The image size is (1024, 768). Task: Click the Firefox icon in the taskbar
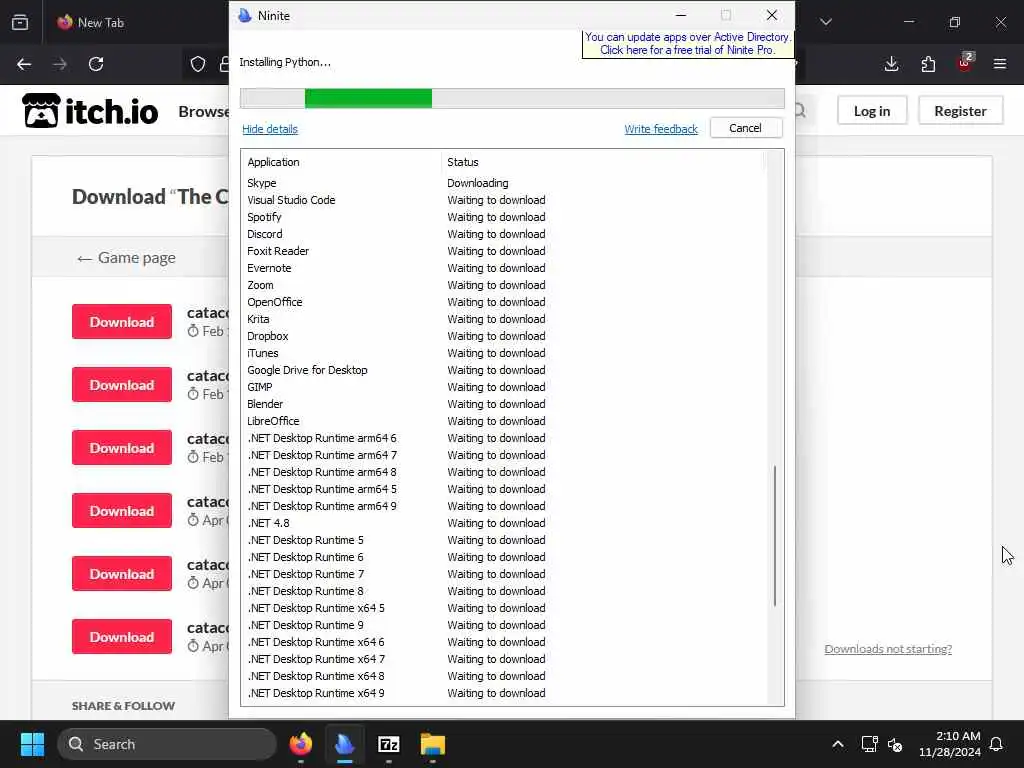click(x=301, y=744)
